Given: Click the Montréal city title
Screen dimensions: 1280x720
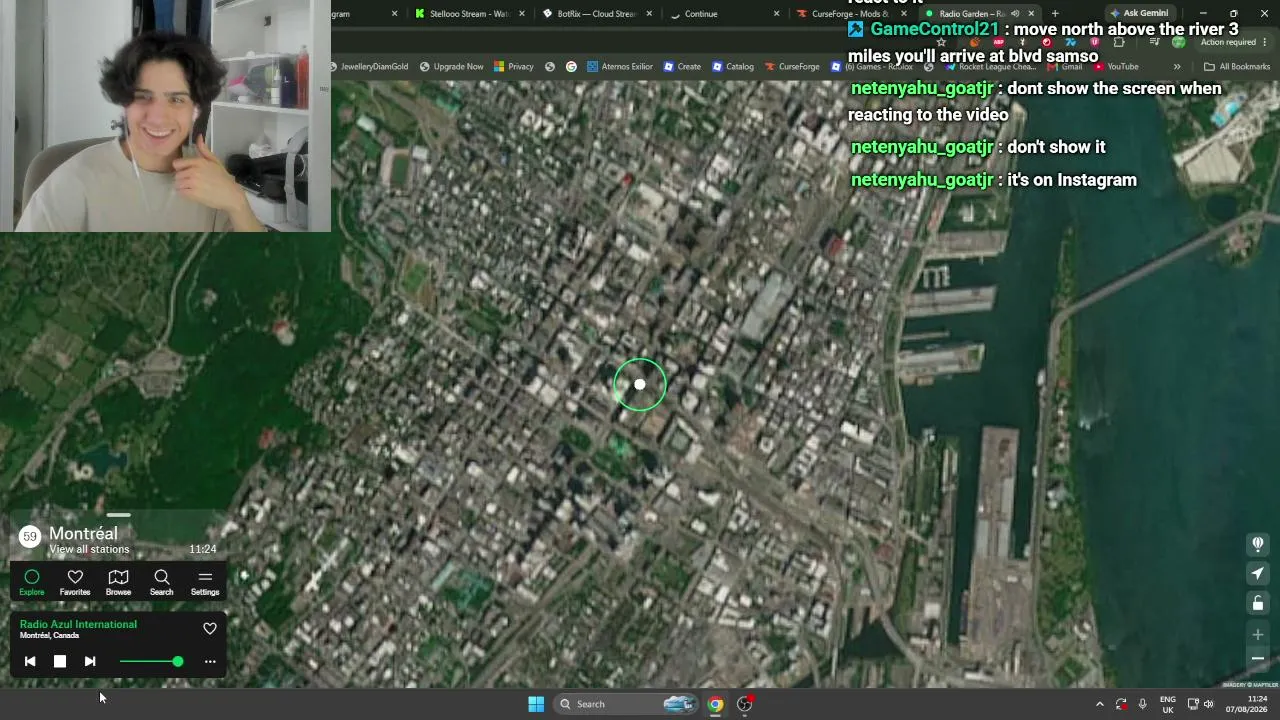Looking at the screenshot, I should click(83, 533).
